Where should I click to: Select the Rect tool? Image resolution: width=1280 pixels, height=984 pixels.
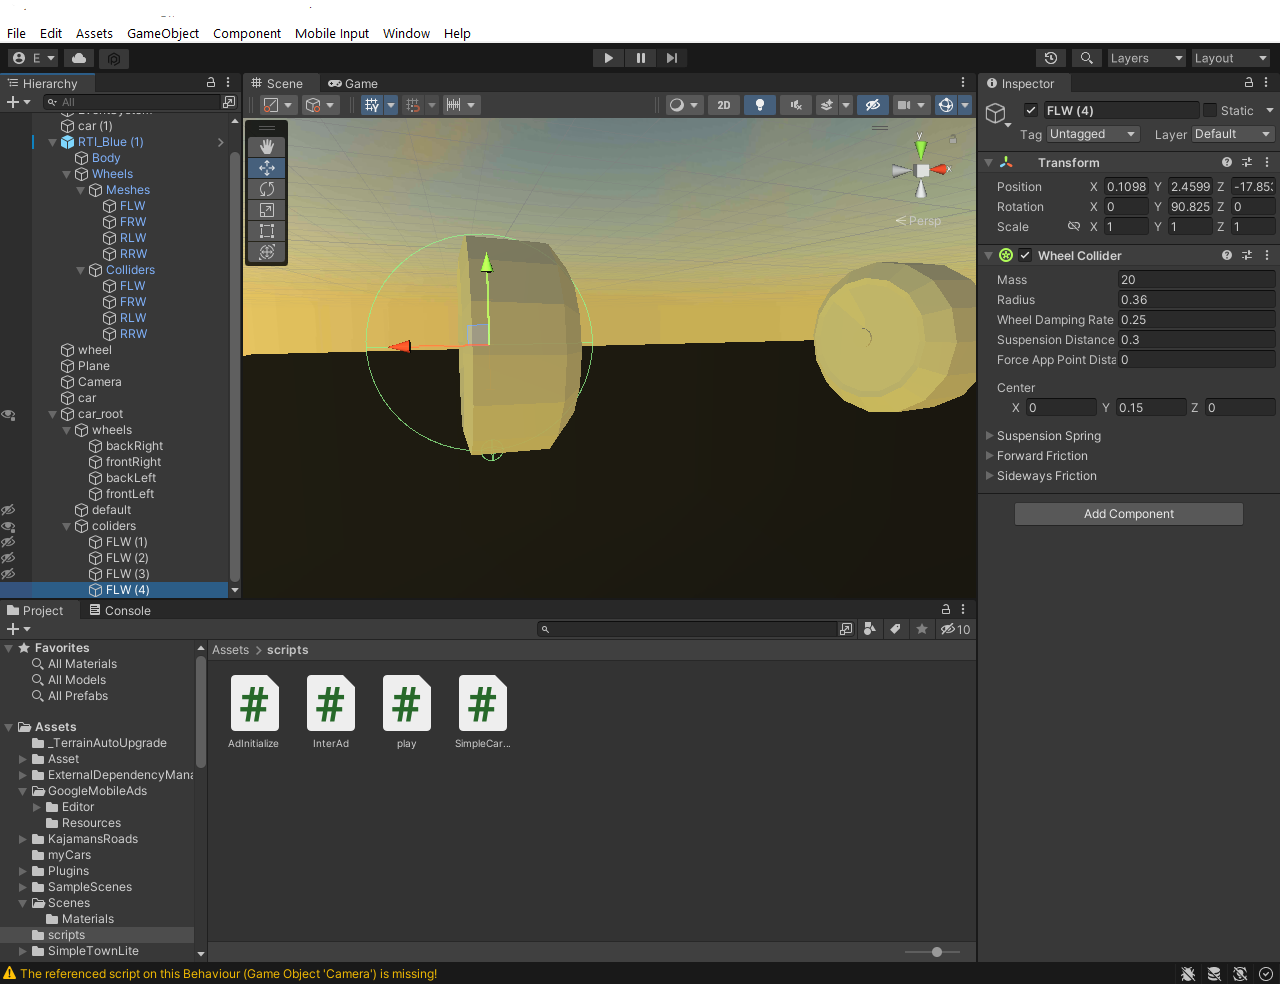(x=267, y=231)
